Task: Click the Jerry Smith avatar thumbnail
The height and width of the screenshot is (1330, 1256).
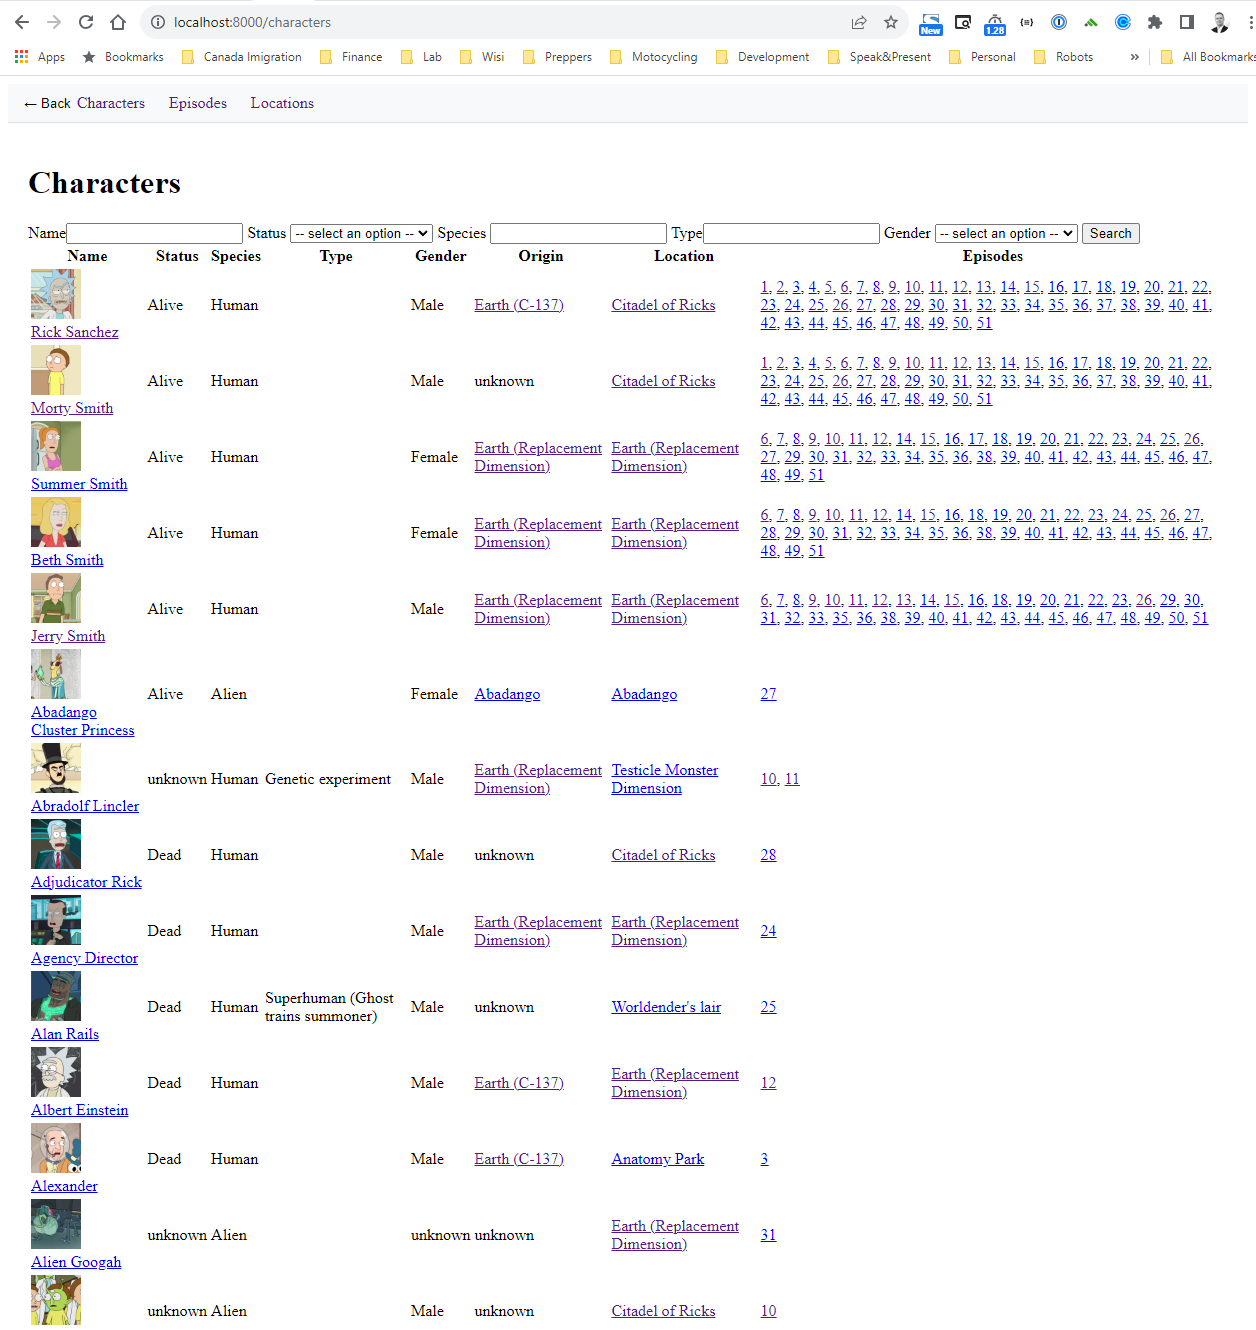Action: (56, 598)
